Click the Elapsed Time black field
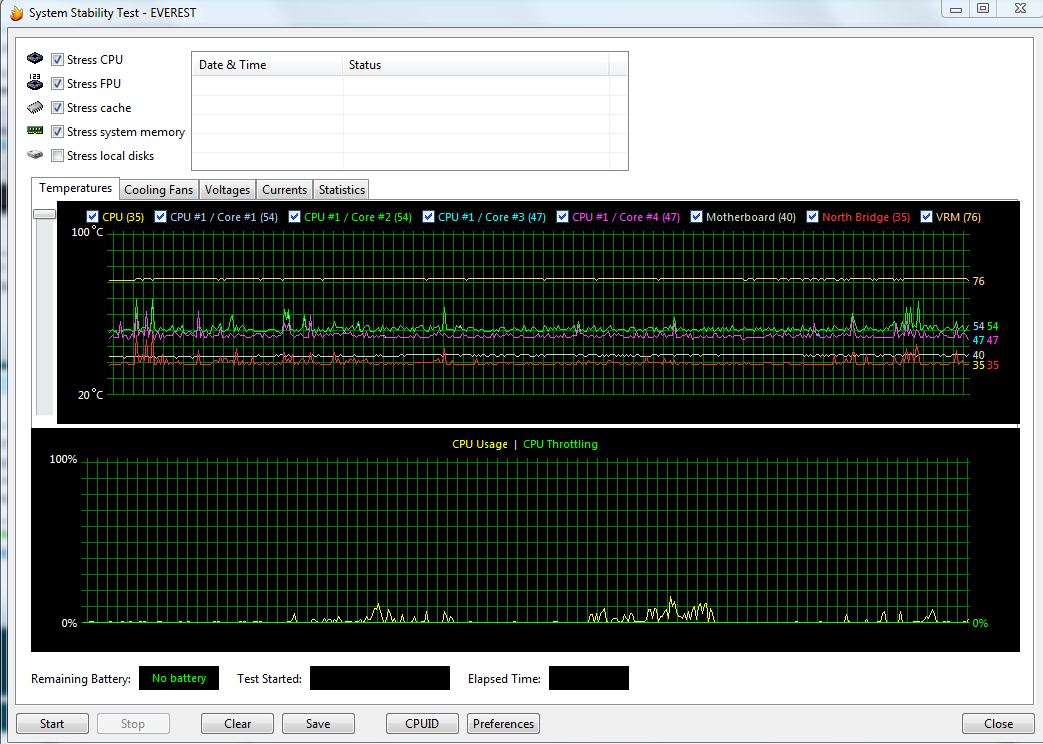 pyautogui.click(x=589, y=678)
